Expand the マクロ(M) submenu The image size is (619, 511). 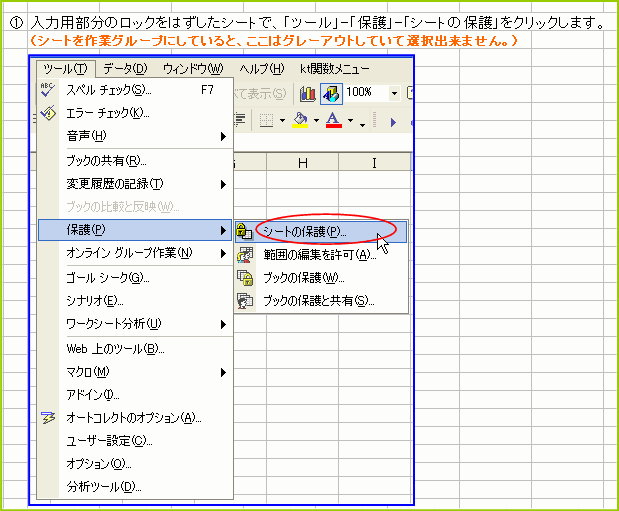135,372
